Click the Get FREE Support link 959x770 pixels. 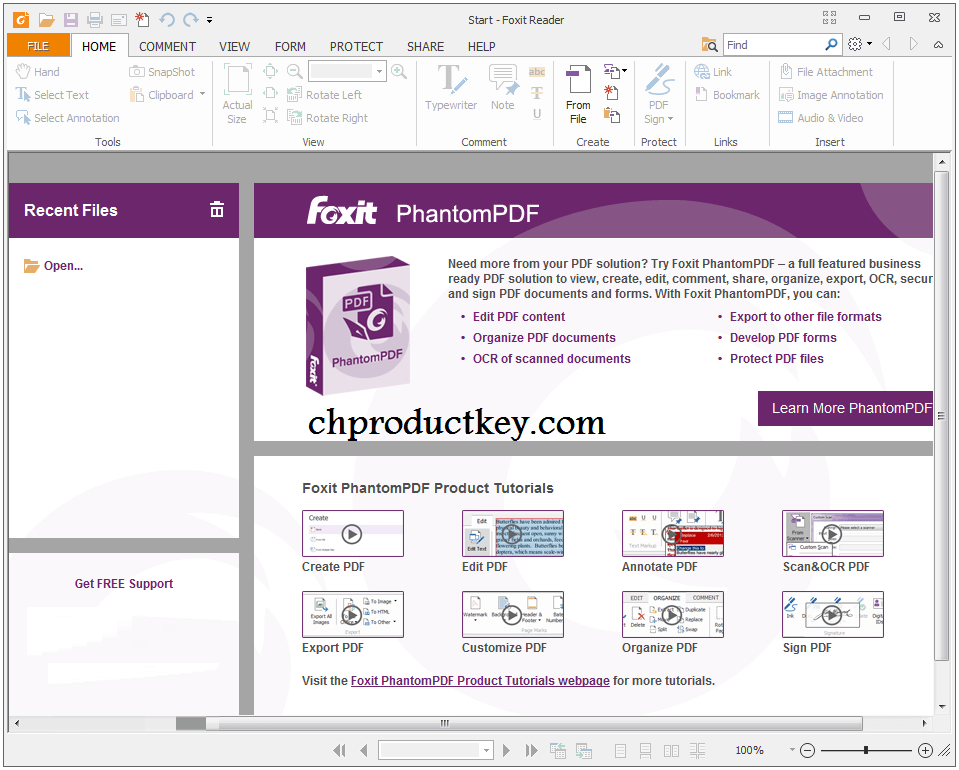click(x=124, y=583)
